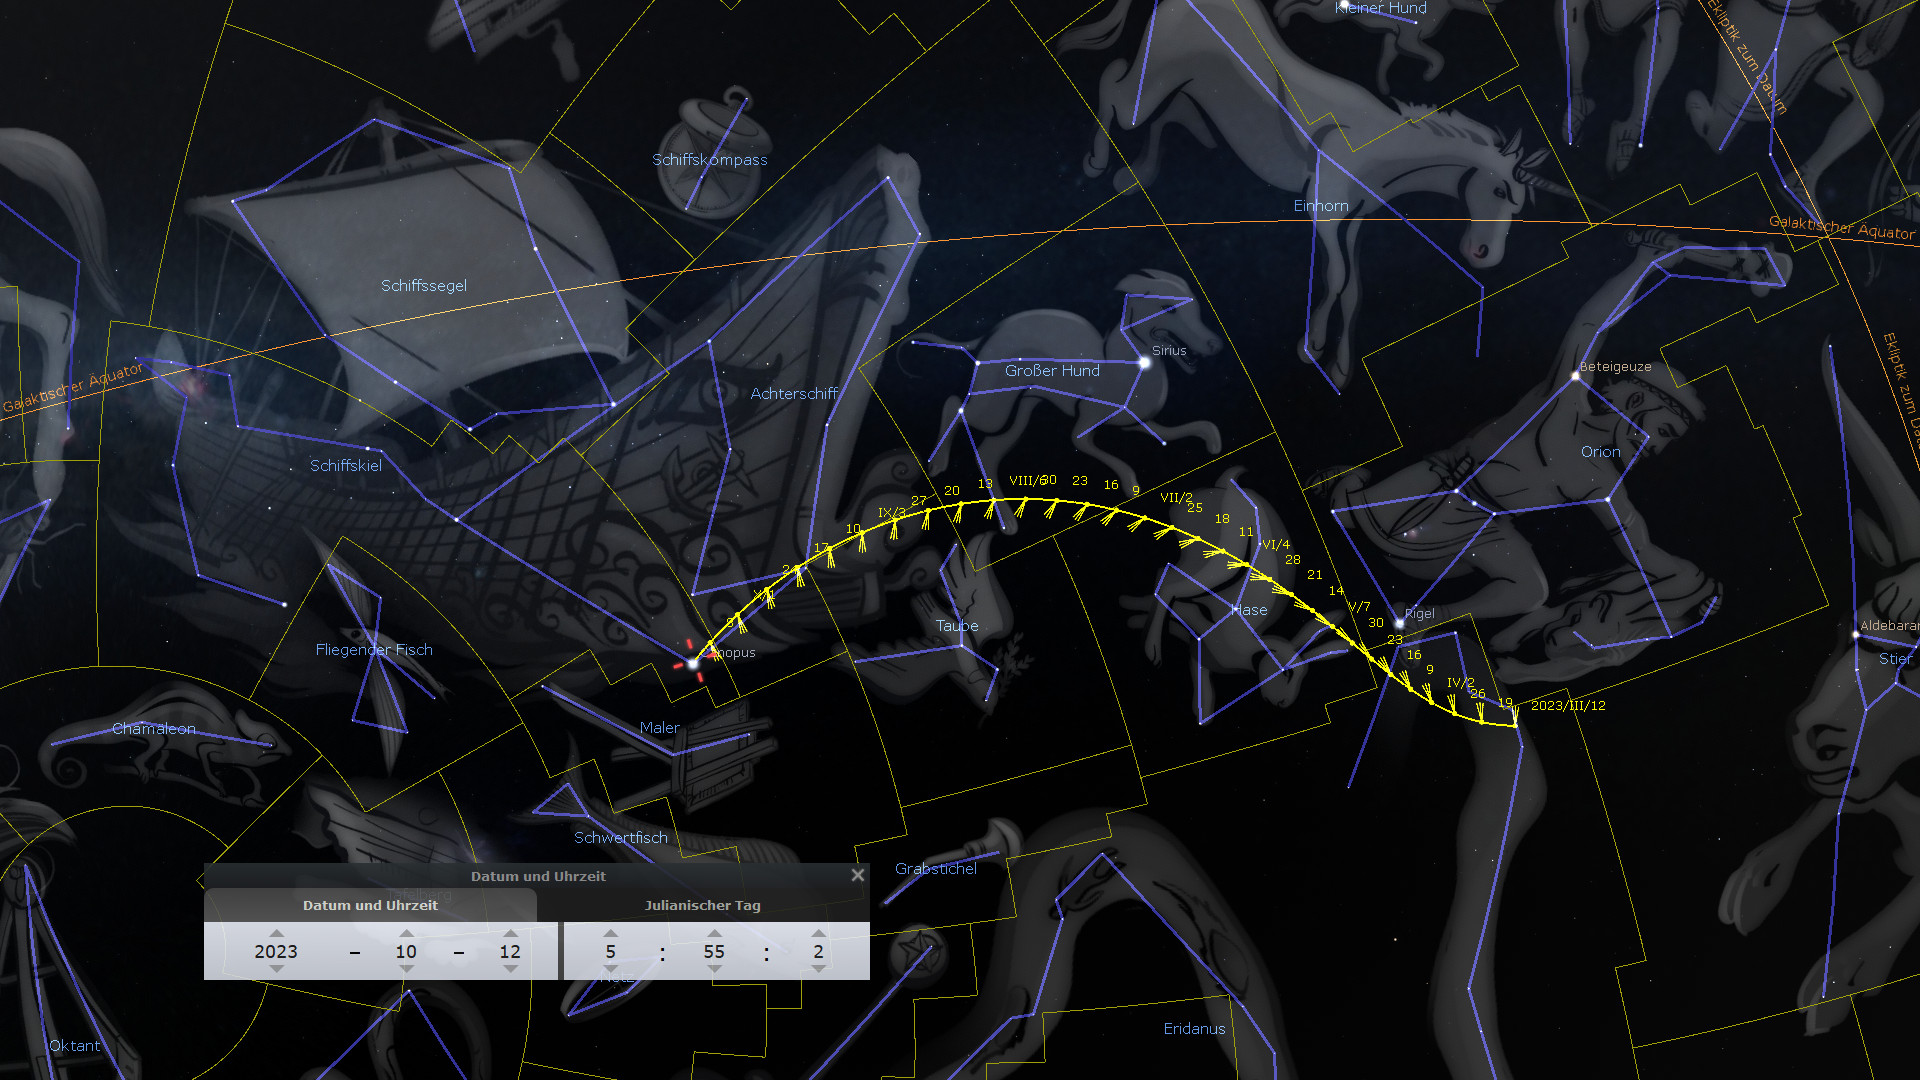Click the Großer Hund constellation label
The height and width of the screenshot is (1080, 1920).
(x=1052, y=371)
